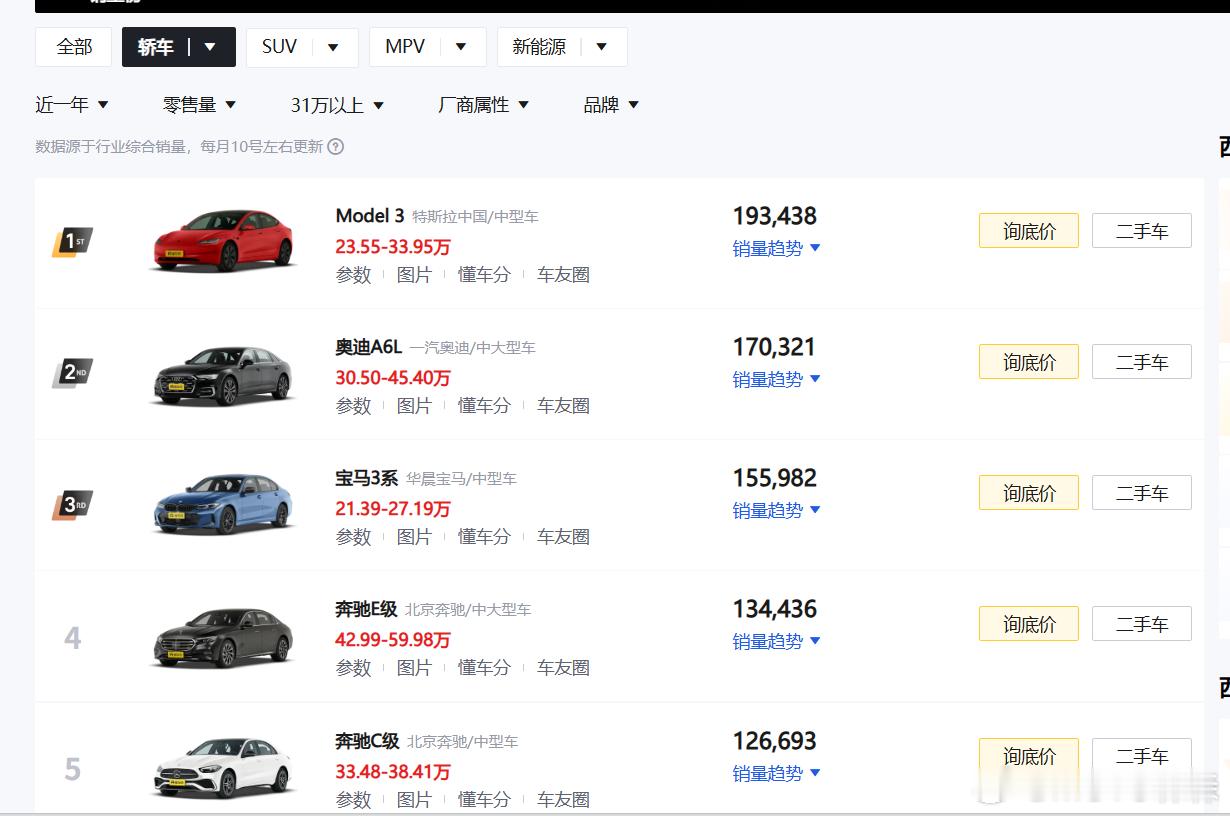The image size is (1230, 816).
Task: Expand the 新能源 tab dropdown arrow
Action: point(601,47)
